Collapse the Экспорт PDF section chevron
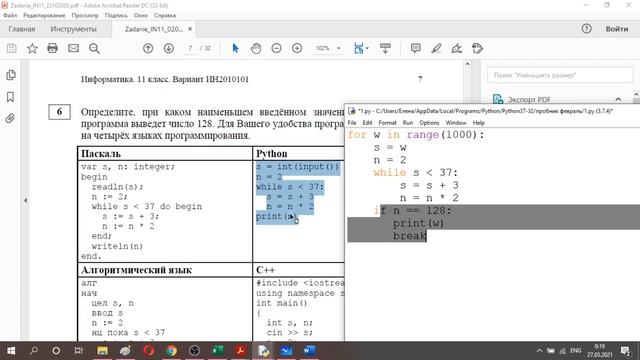 pyautogui.click(x=618, y=99)
